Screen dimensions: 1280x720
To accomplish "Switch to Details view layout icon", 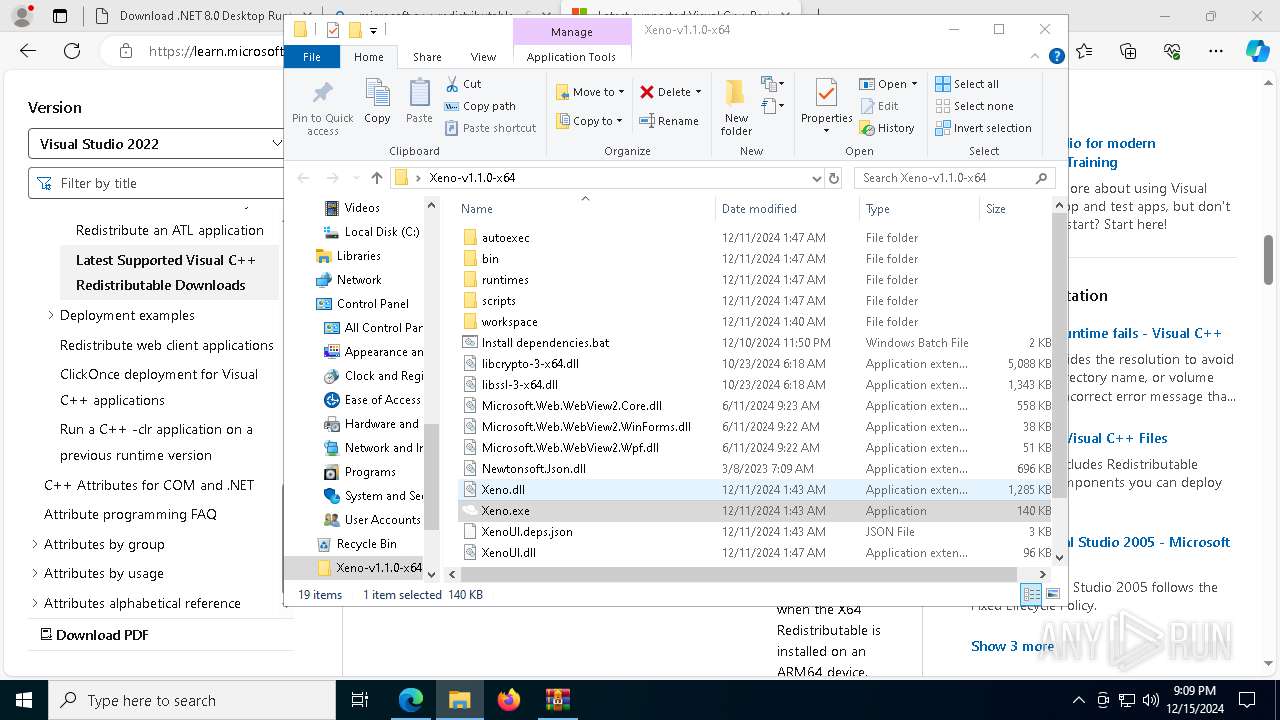I will (x=1031, y=594).
